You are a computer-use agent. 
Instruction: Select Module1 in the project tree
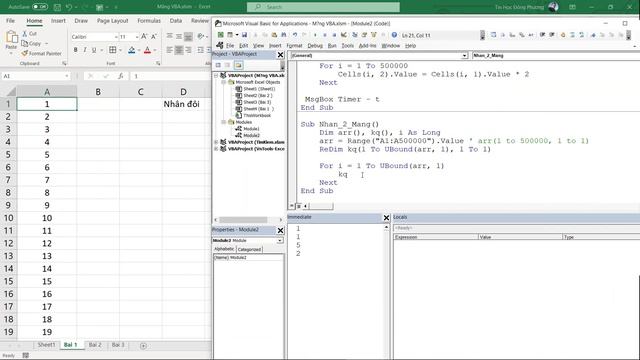click(251, 129)
